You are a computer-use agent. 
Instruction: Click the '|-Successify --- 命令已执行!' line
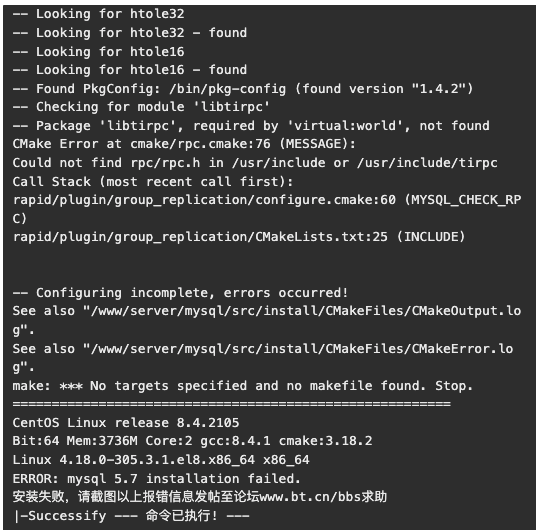tap(131, 516)
